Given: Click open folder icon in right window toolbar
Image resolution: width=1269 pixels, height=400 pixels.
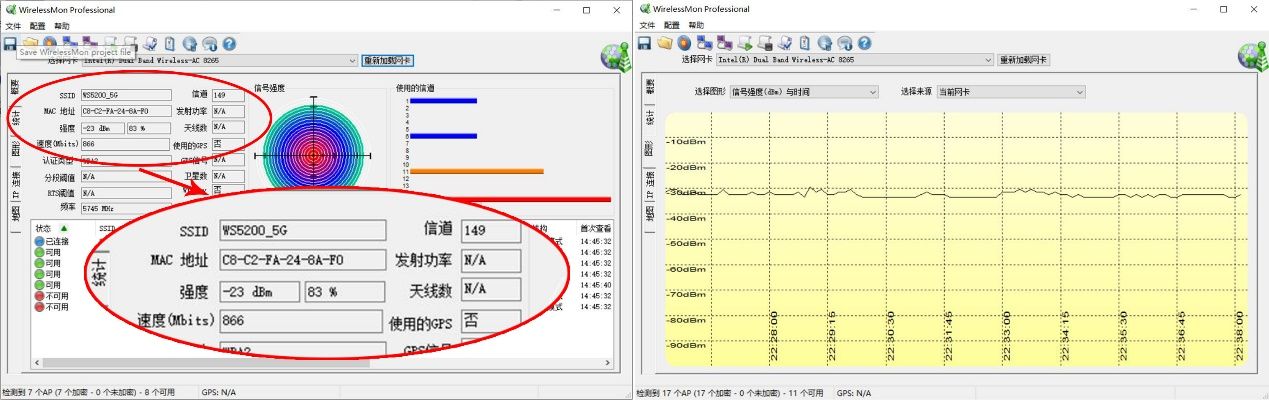Looking at the screenshot, I should (664, 43).
